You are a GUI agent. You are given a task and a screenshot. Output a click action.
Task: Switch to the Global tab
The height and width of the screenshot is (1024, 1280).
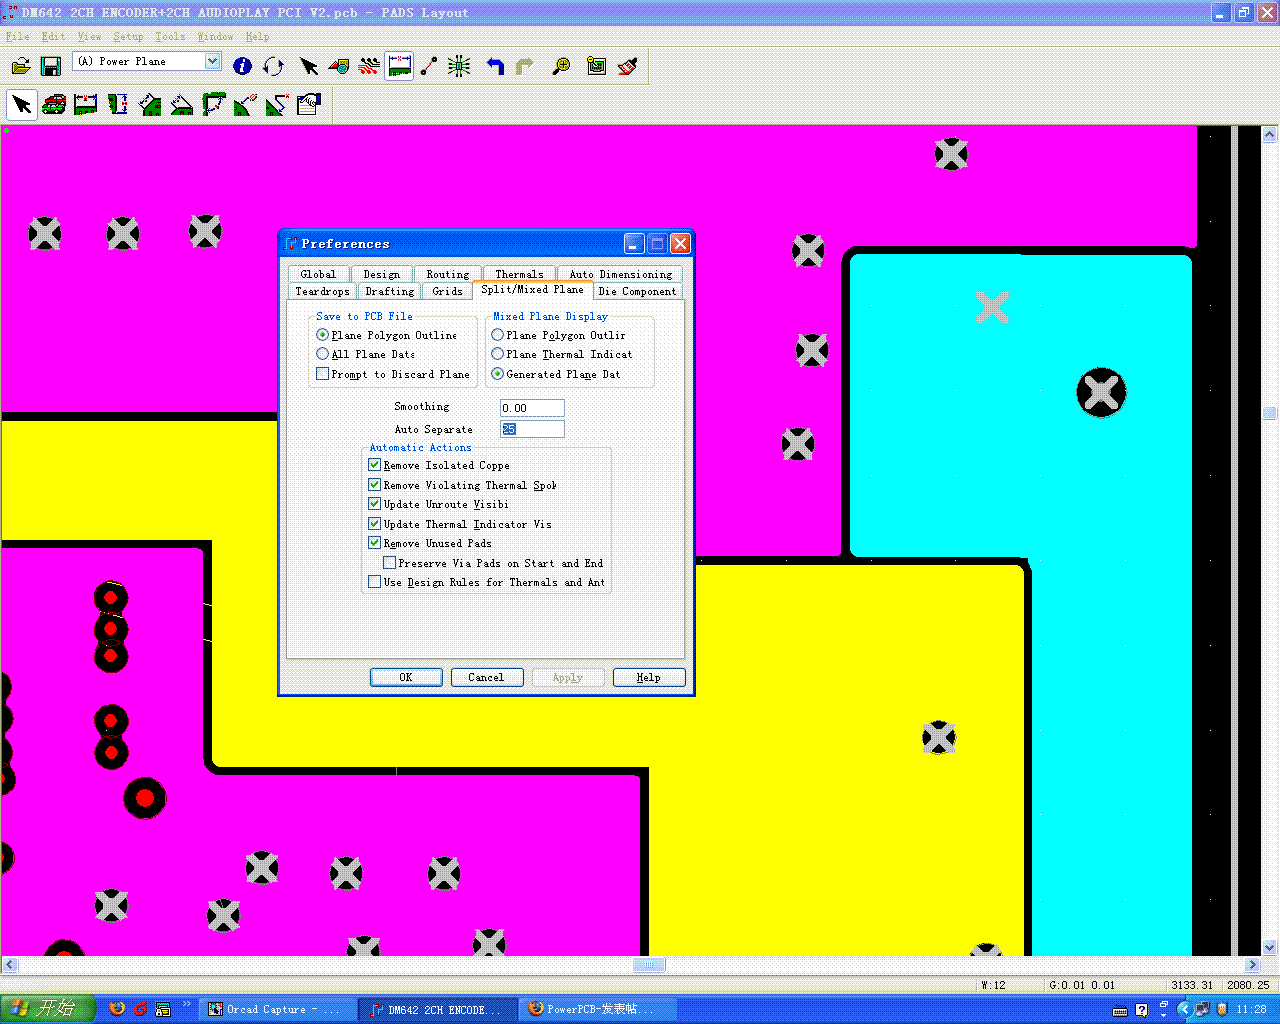click(318, 274)
